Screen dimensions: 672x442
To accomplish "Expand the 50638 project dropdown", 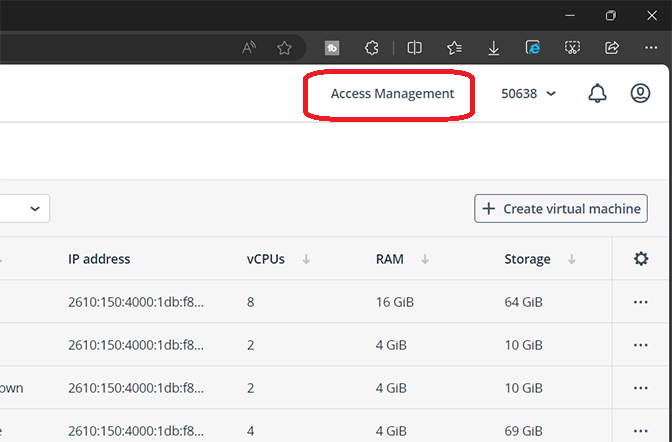I will 528,93.
